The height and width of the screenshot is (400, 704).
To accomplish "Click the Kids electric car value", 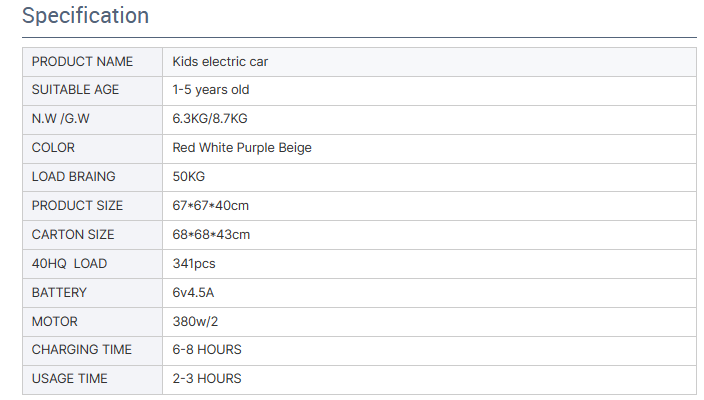I will [x=220, y=62].
